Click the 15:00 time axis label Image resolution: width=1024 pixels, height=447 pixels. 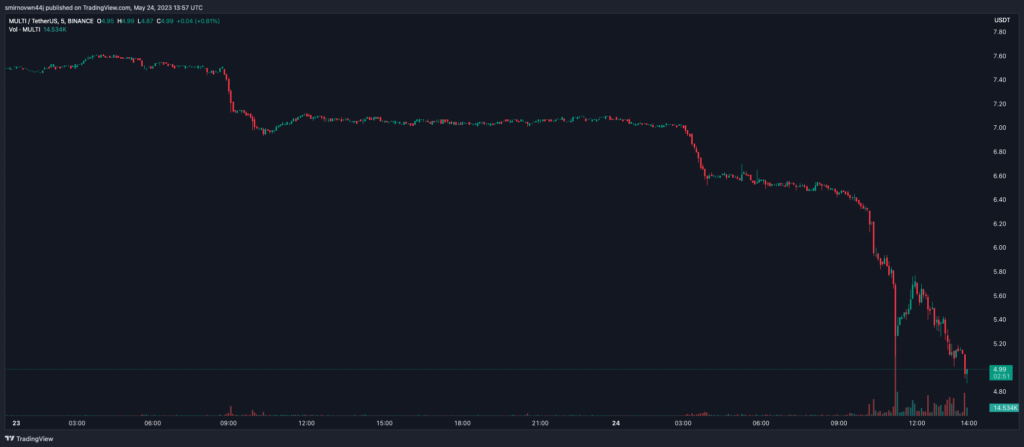[384, 423]
